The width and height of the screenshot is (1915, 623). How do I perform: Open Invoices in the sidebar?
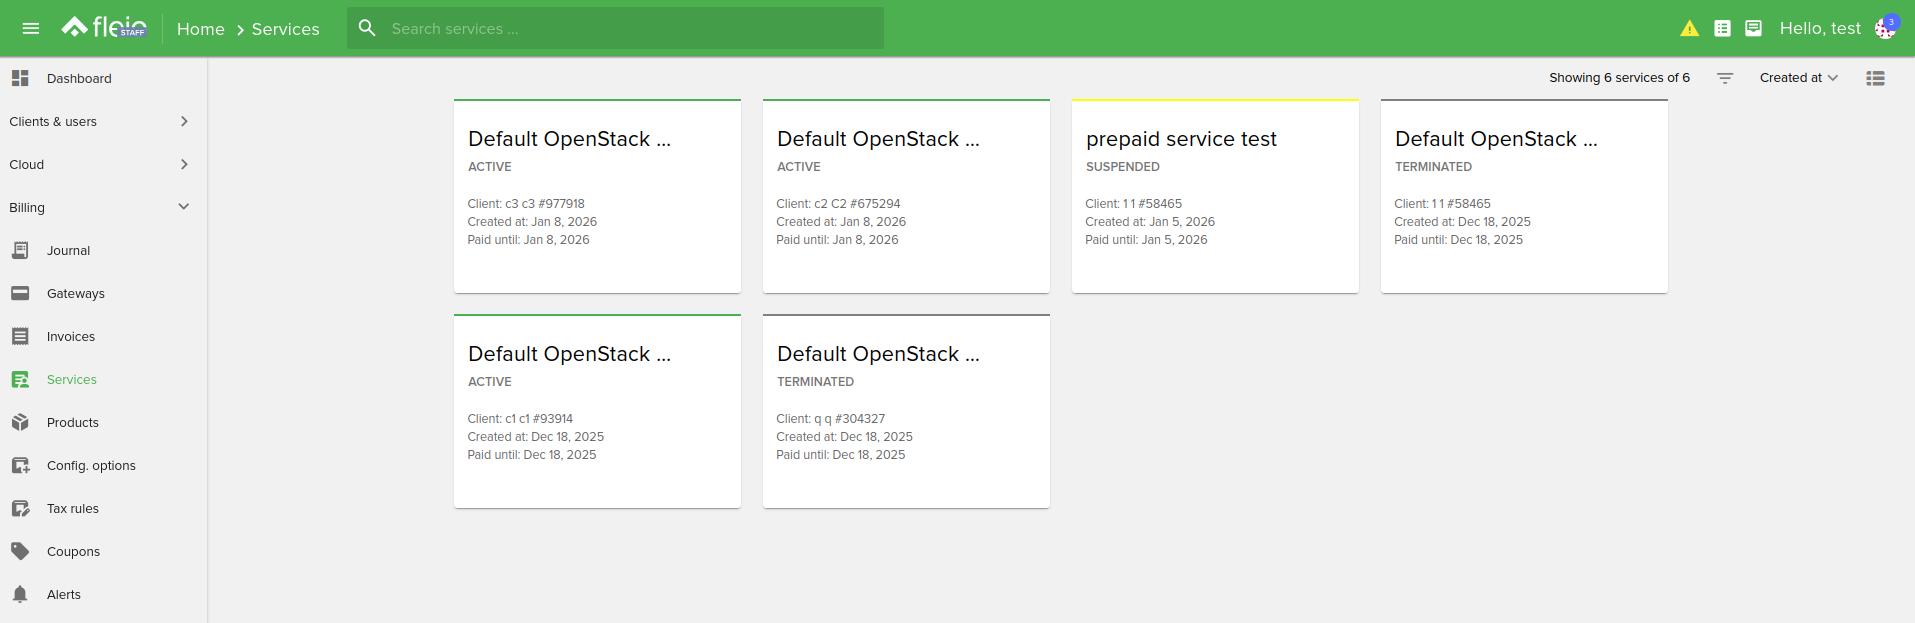[x=71, y=337]
